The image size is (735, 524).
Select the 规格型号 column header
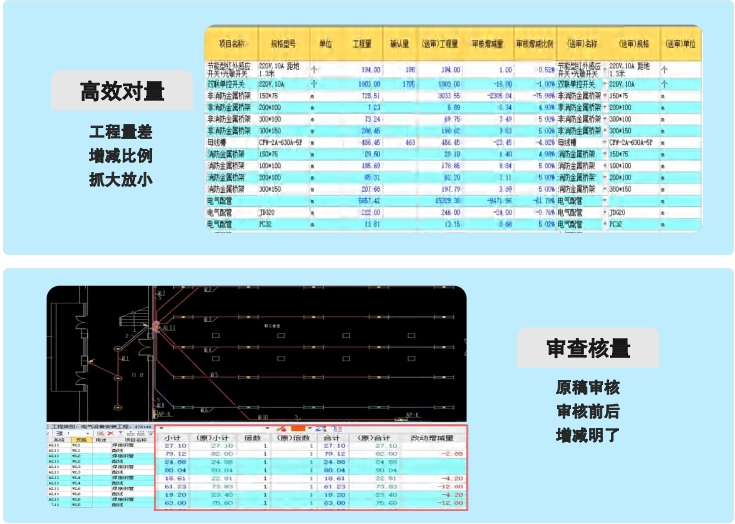pyautogui.click(x=283, y=45)
